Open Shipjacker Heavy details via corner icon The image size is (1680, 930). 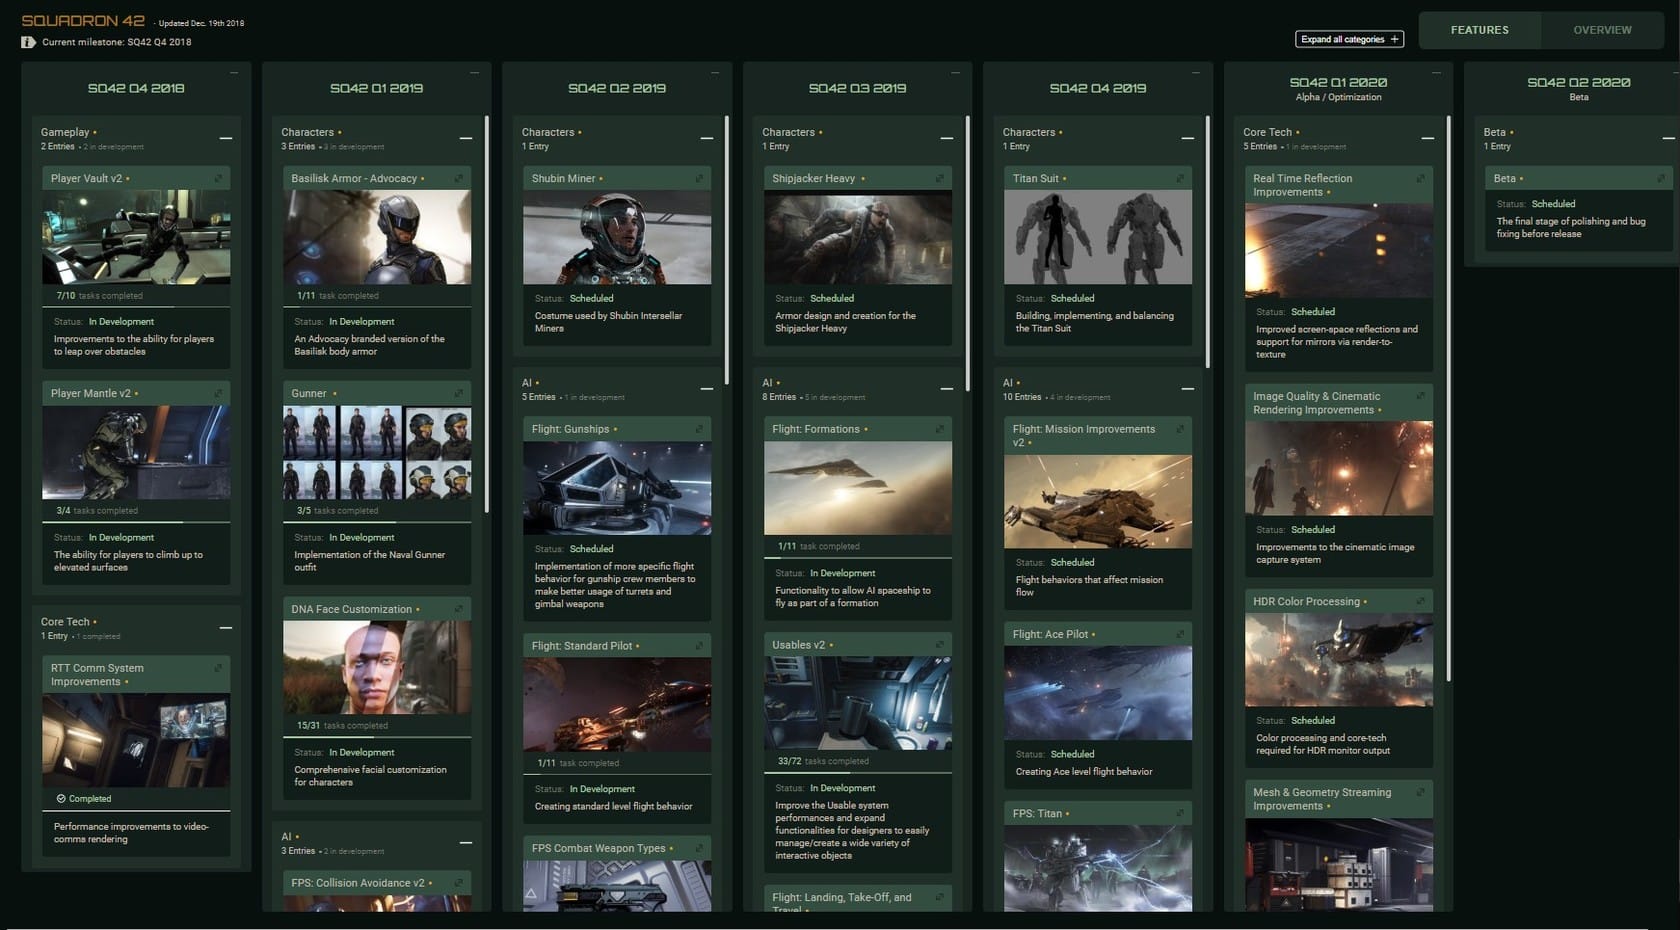pyautogui.click(x=939, y=178)
